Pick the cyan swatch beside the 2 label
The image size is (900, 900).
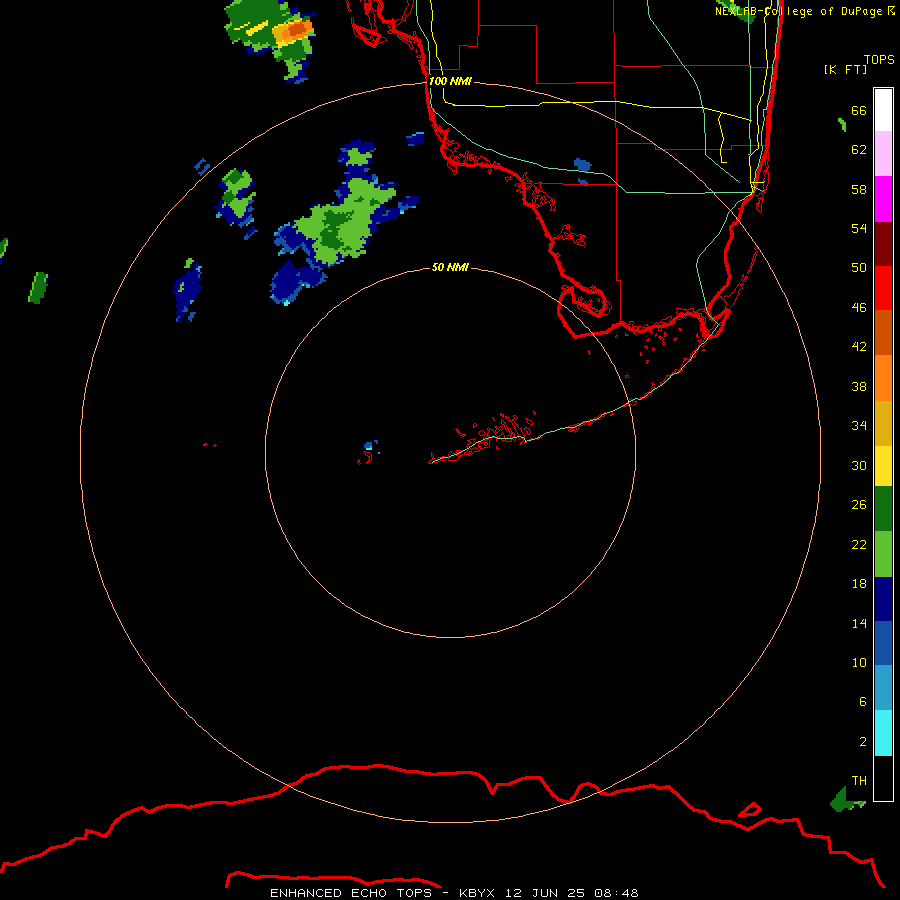click(883, 733)
